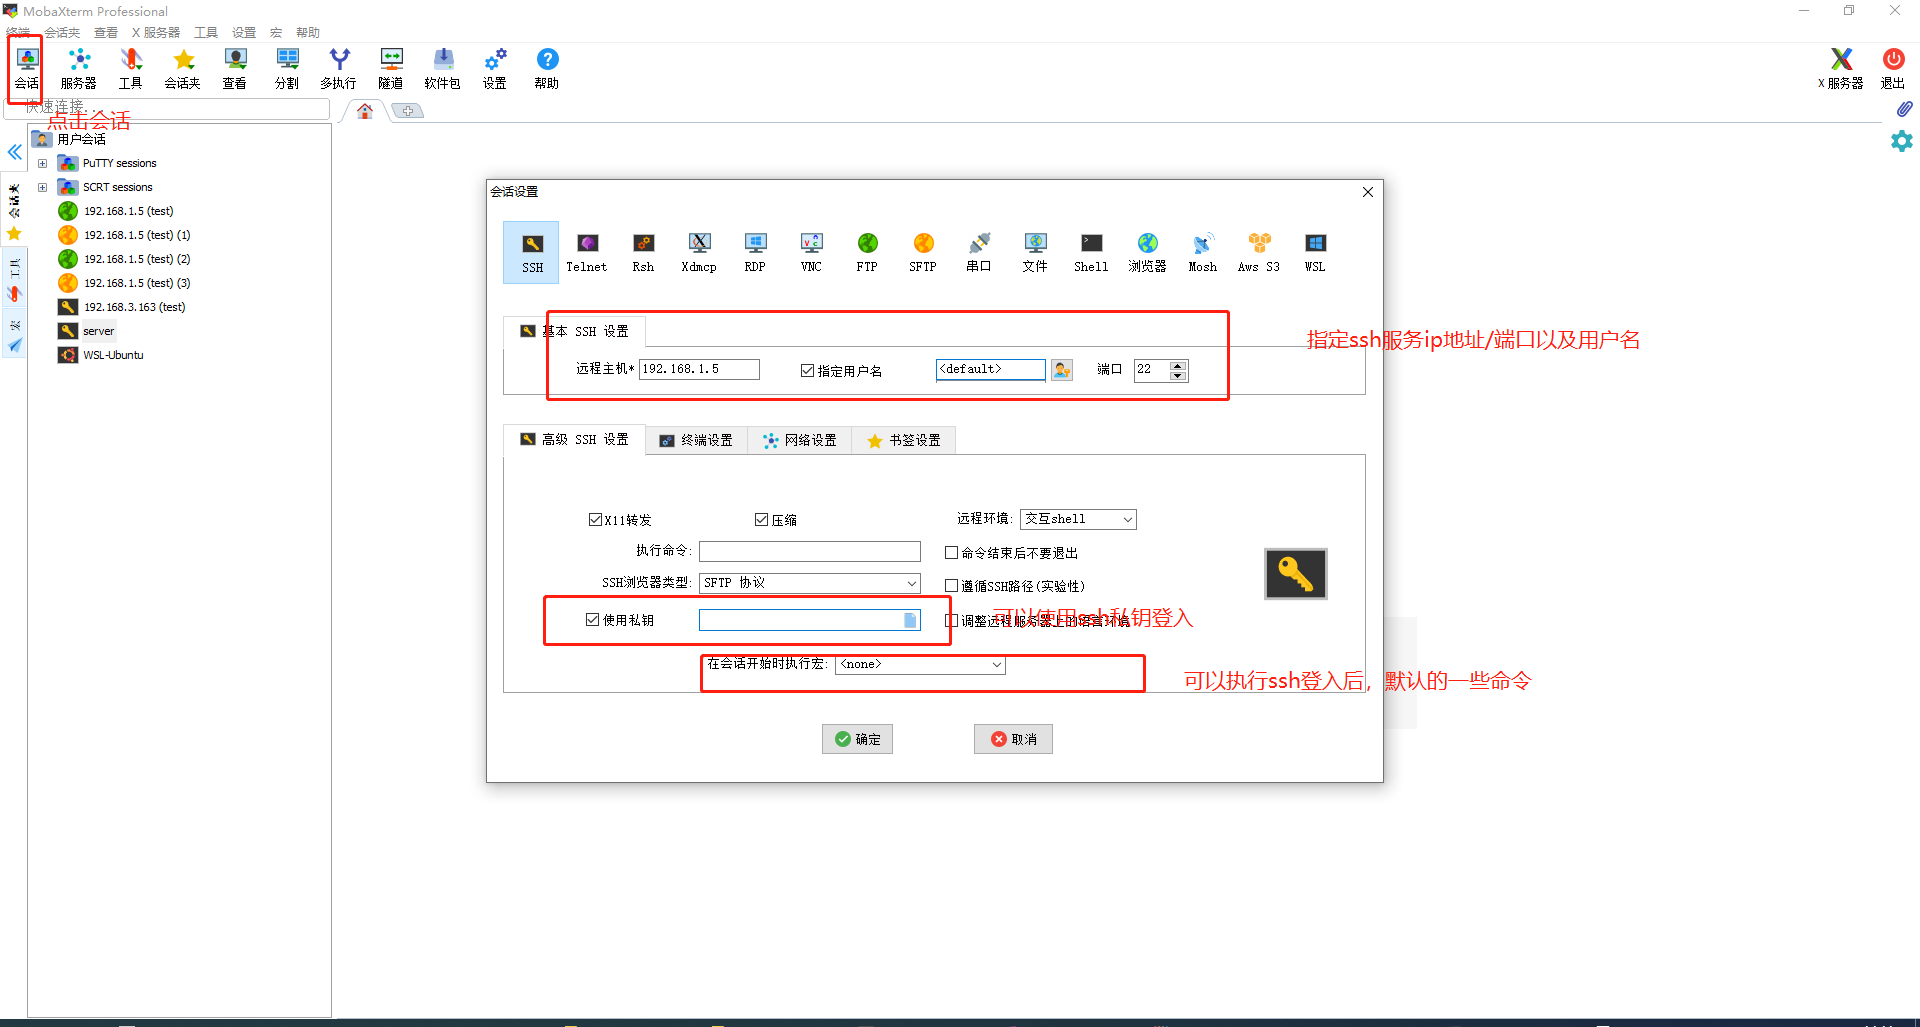Open the X 服务器 menu in menu bar
1920x1027 pixels.
(156, 33)
